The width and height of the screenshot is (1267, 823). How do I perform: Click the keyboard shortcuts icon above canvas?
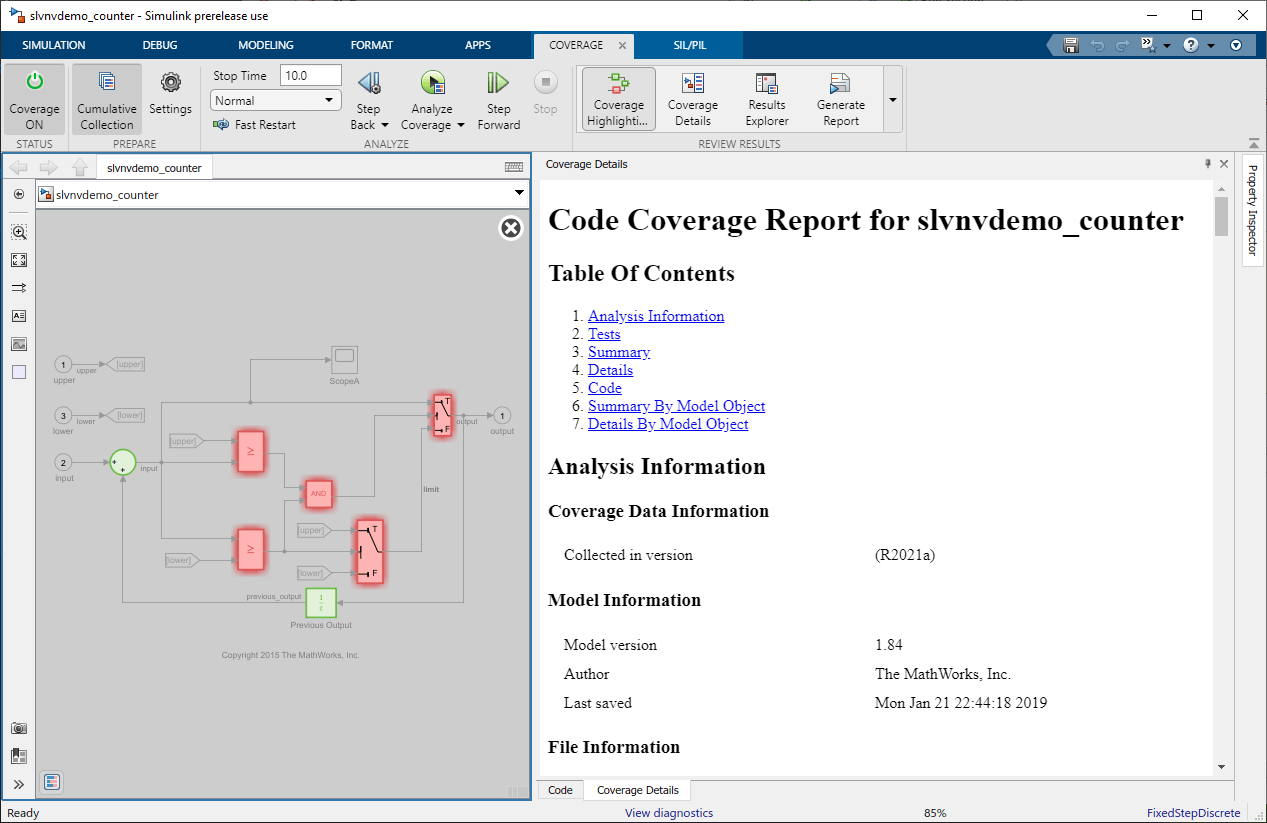click(x=514, y=168)
